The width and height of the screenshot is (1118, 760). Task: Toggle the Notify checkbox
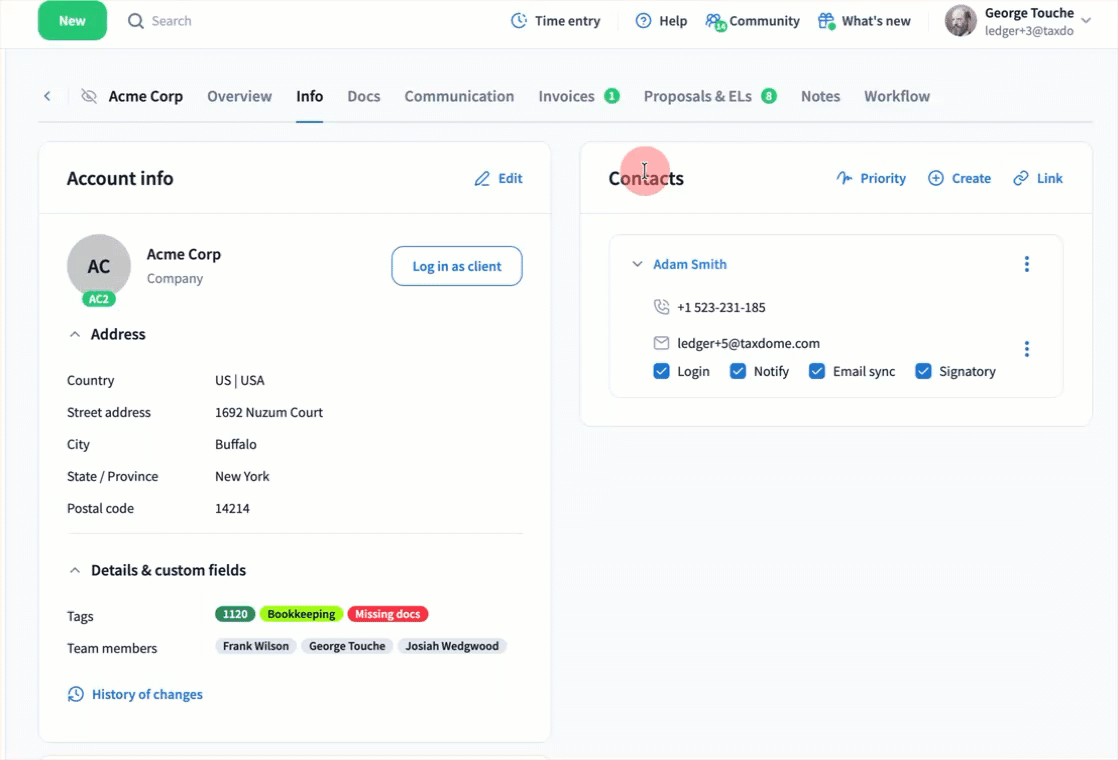pos(738,371)
